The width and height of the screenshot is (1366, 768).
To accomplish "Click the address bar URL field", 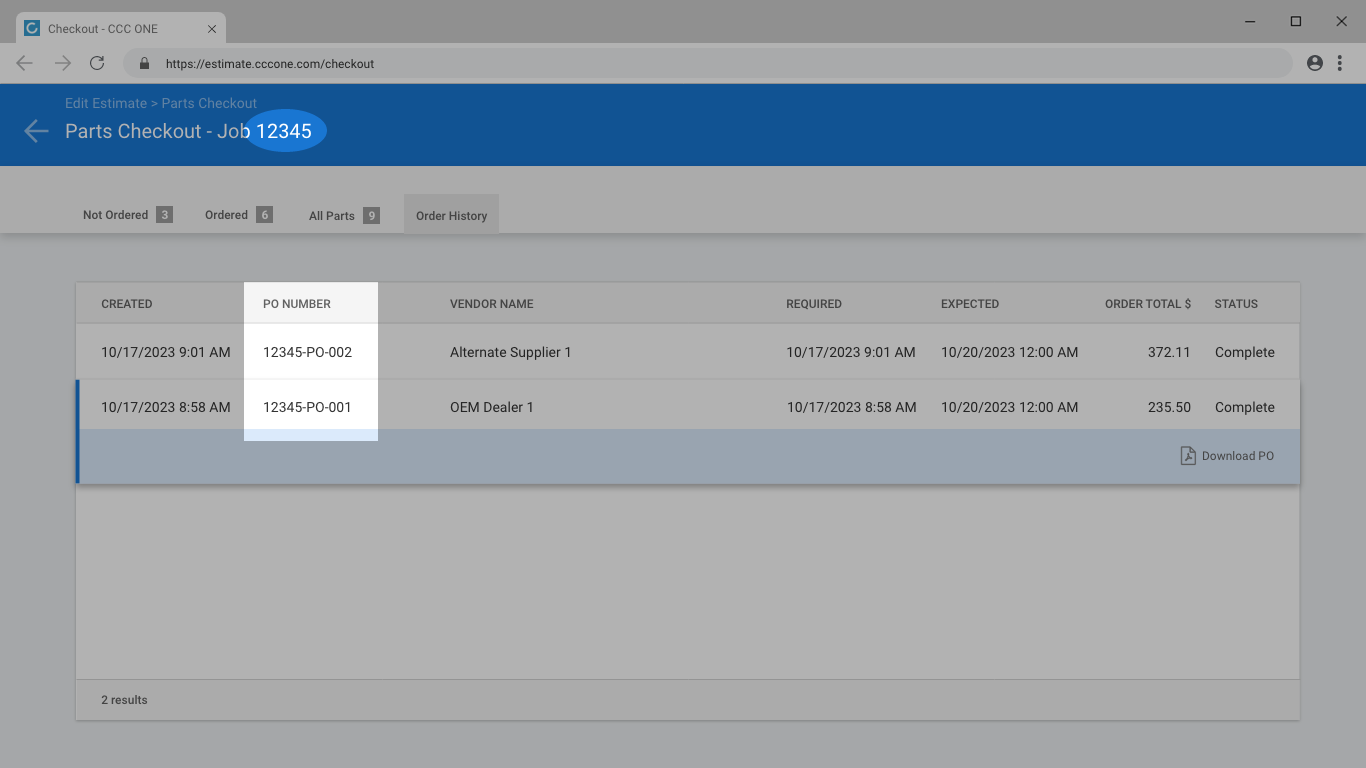I will coord(708,63).
